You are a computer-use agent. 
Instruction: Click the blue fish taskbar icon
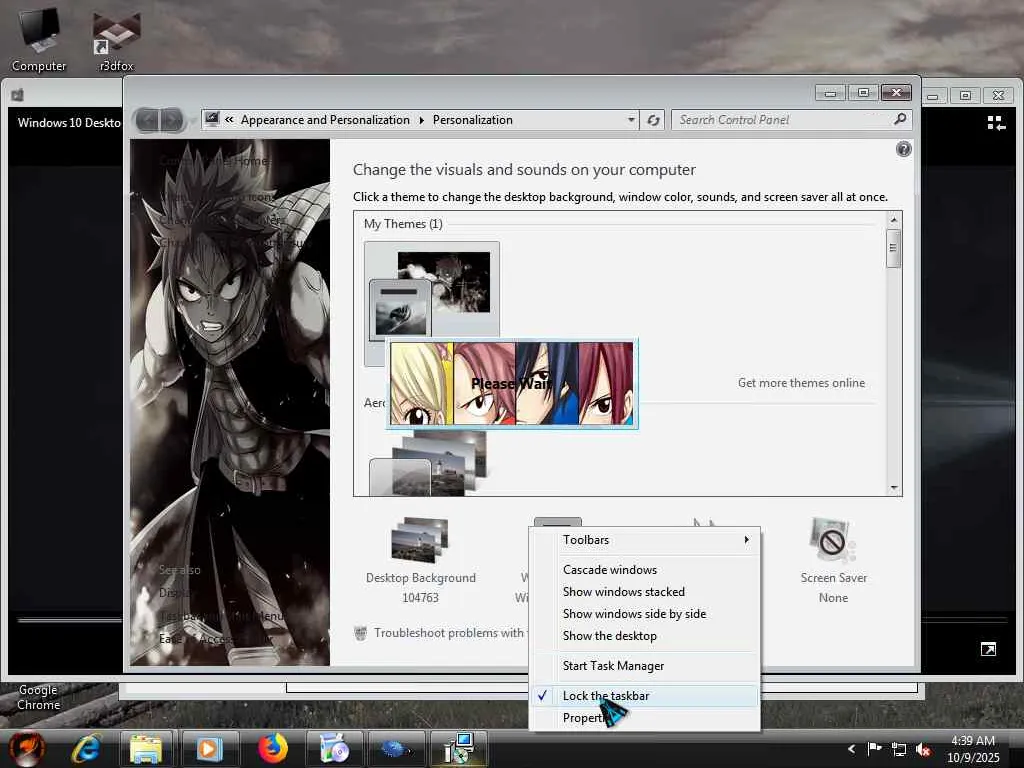(394, 748)
